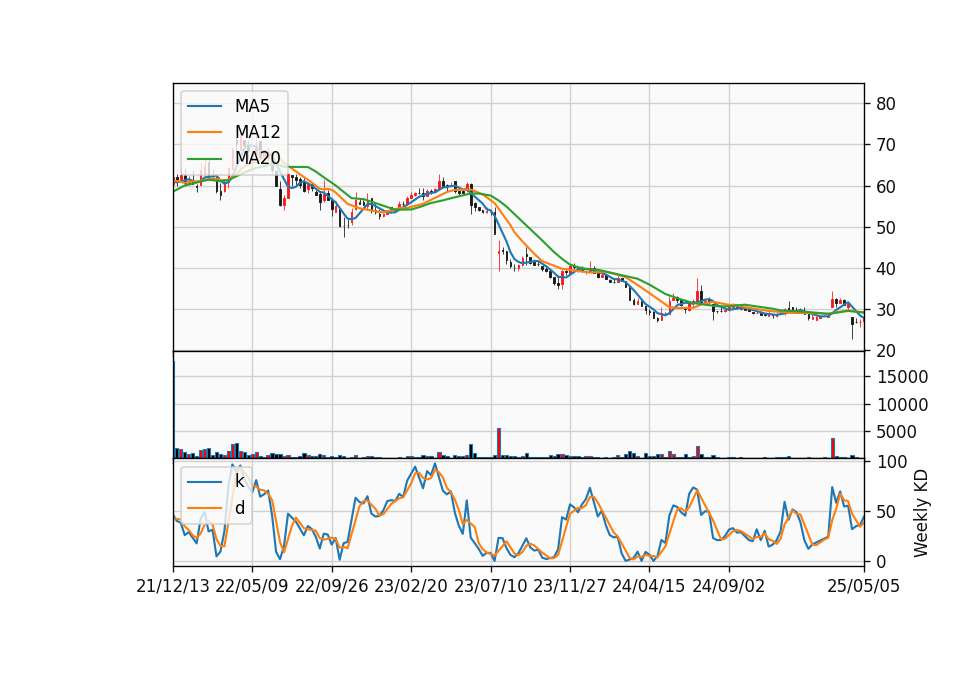Screen dimensions: 960x690
Task: Click the price axis value 20
Action: (886, 351)
